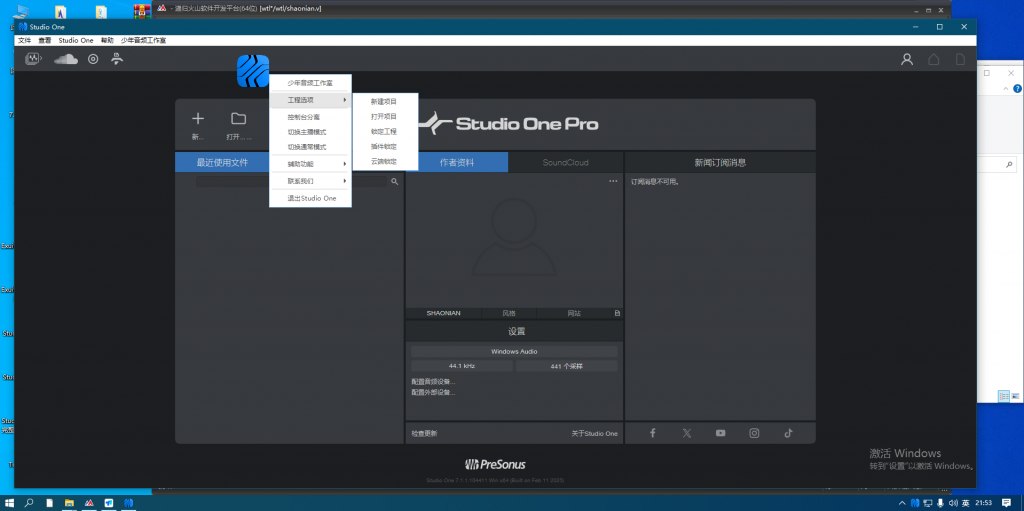
Task: Expand the 辅助功能 submenu entry
Action: click(x=310, y=164)
